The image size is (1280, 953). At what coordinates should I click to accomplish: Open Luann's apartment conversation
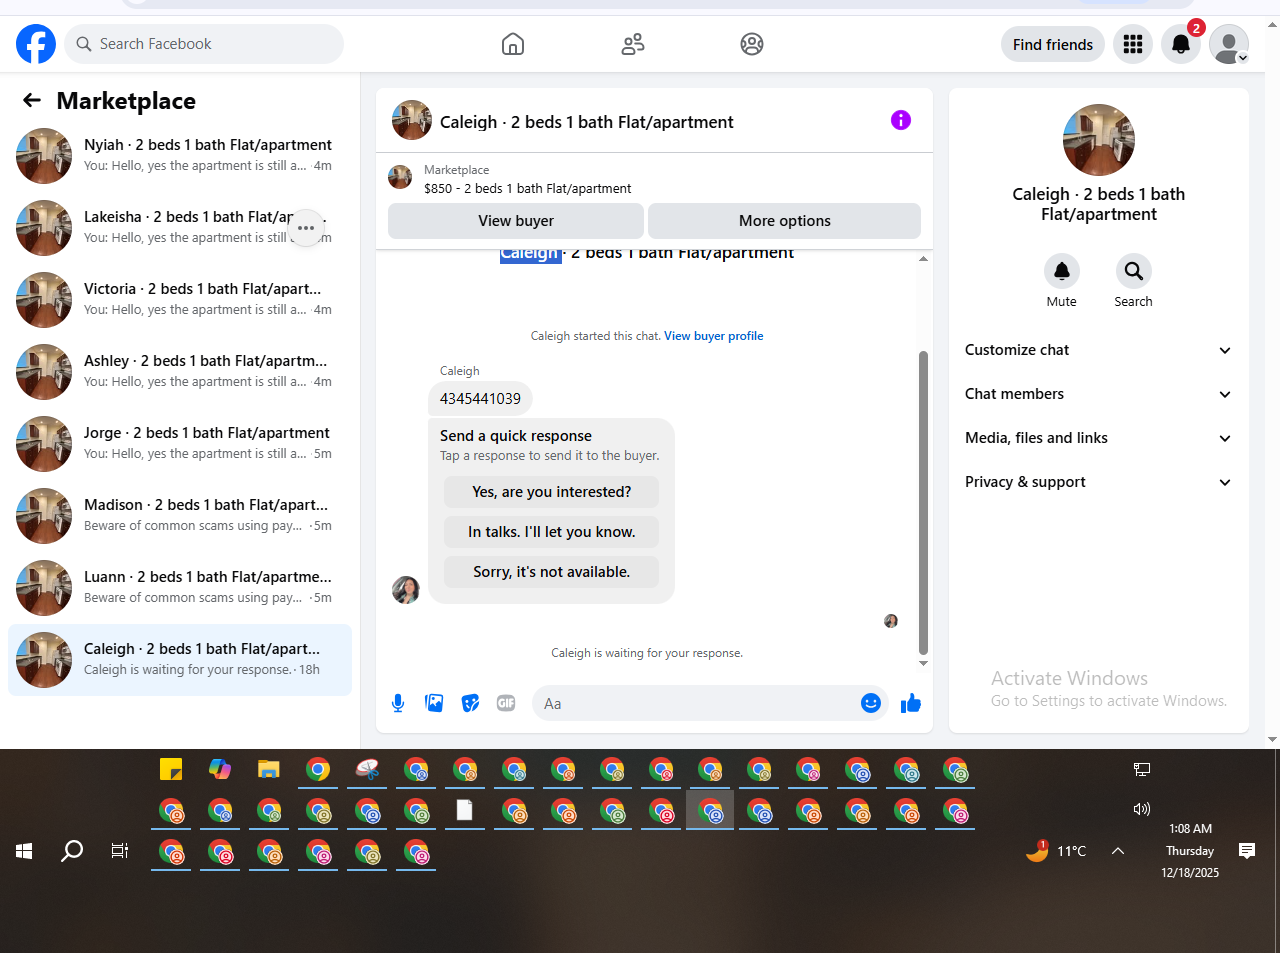[180, 588]
